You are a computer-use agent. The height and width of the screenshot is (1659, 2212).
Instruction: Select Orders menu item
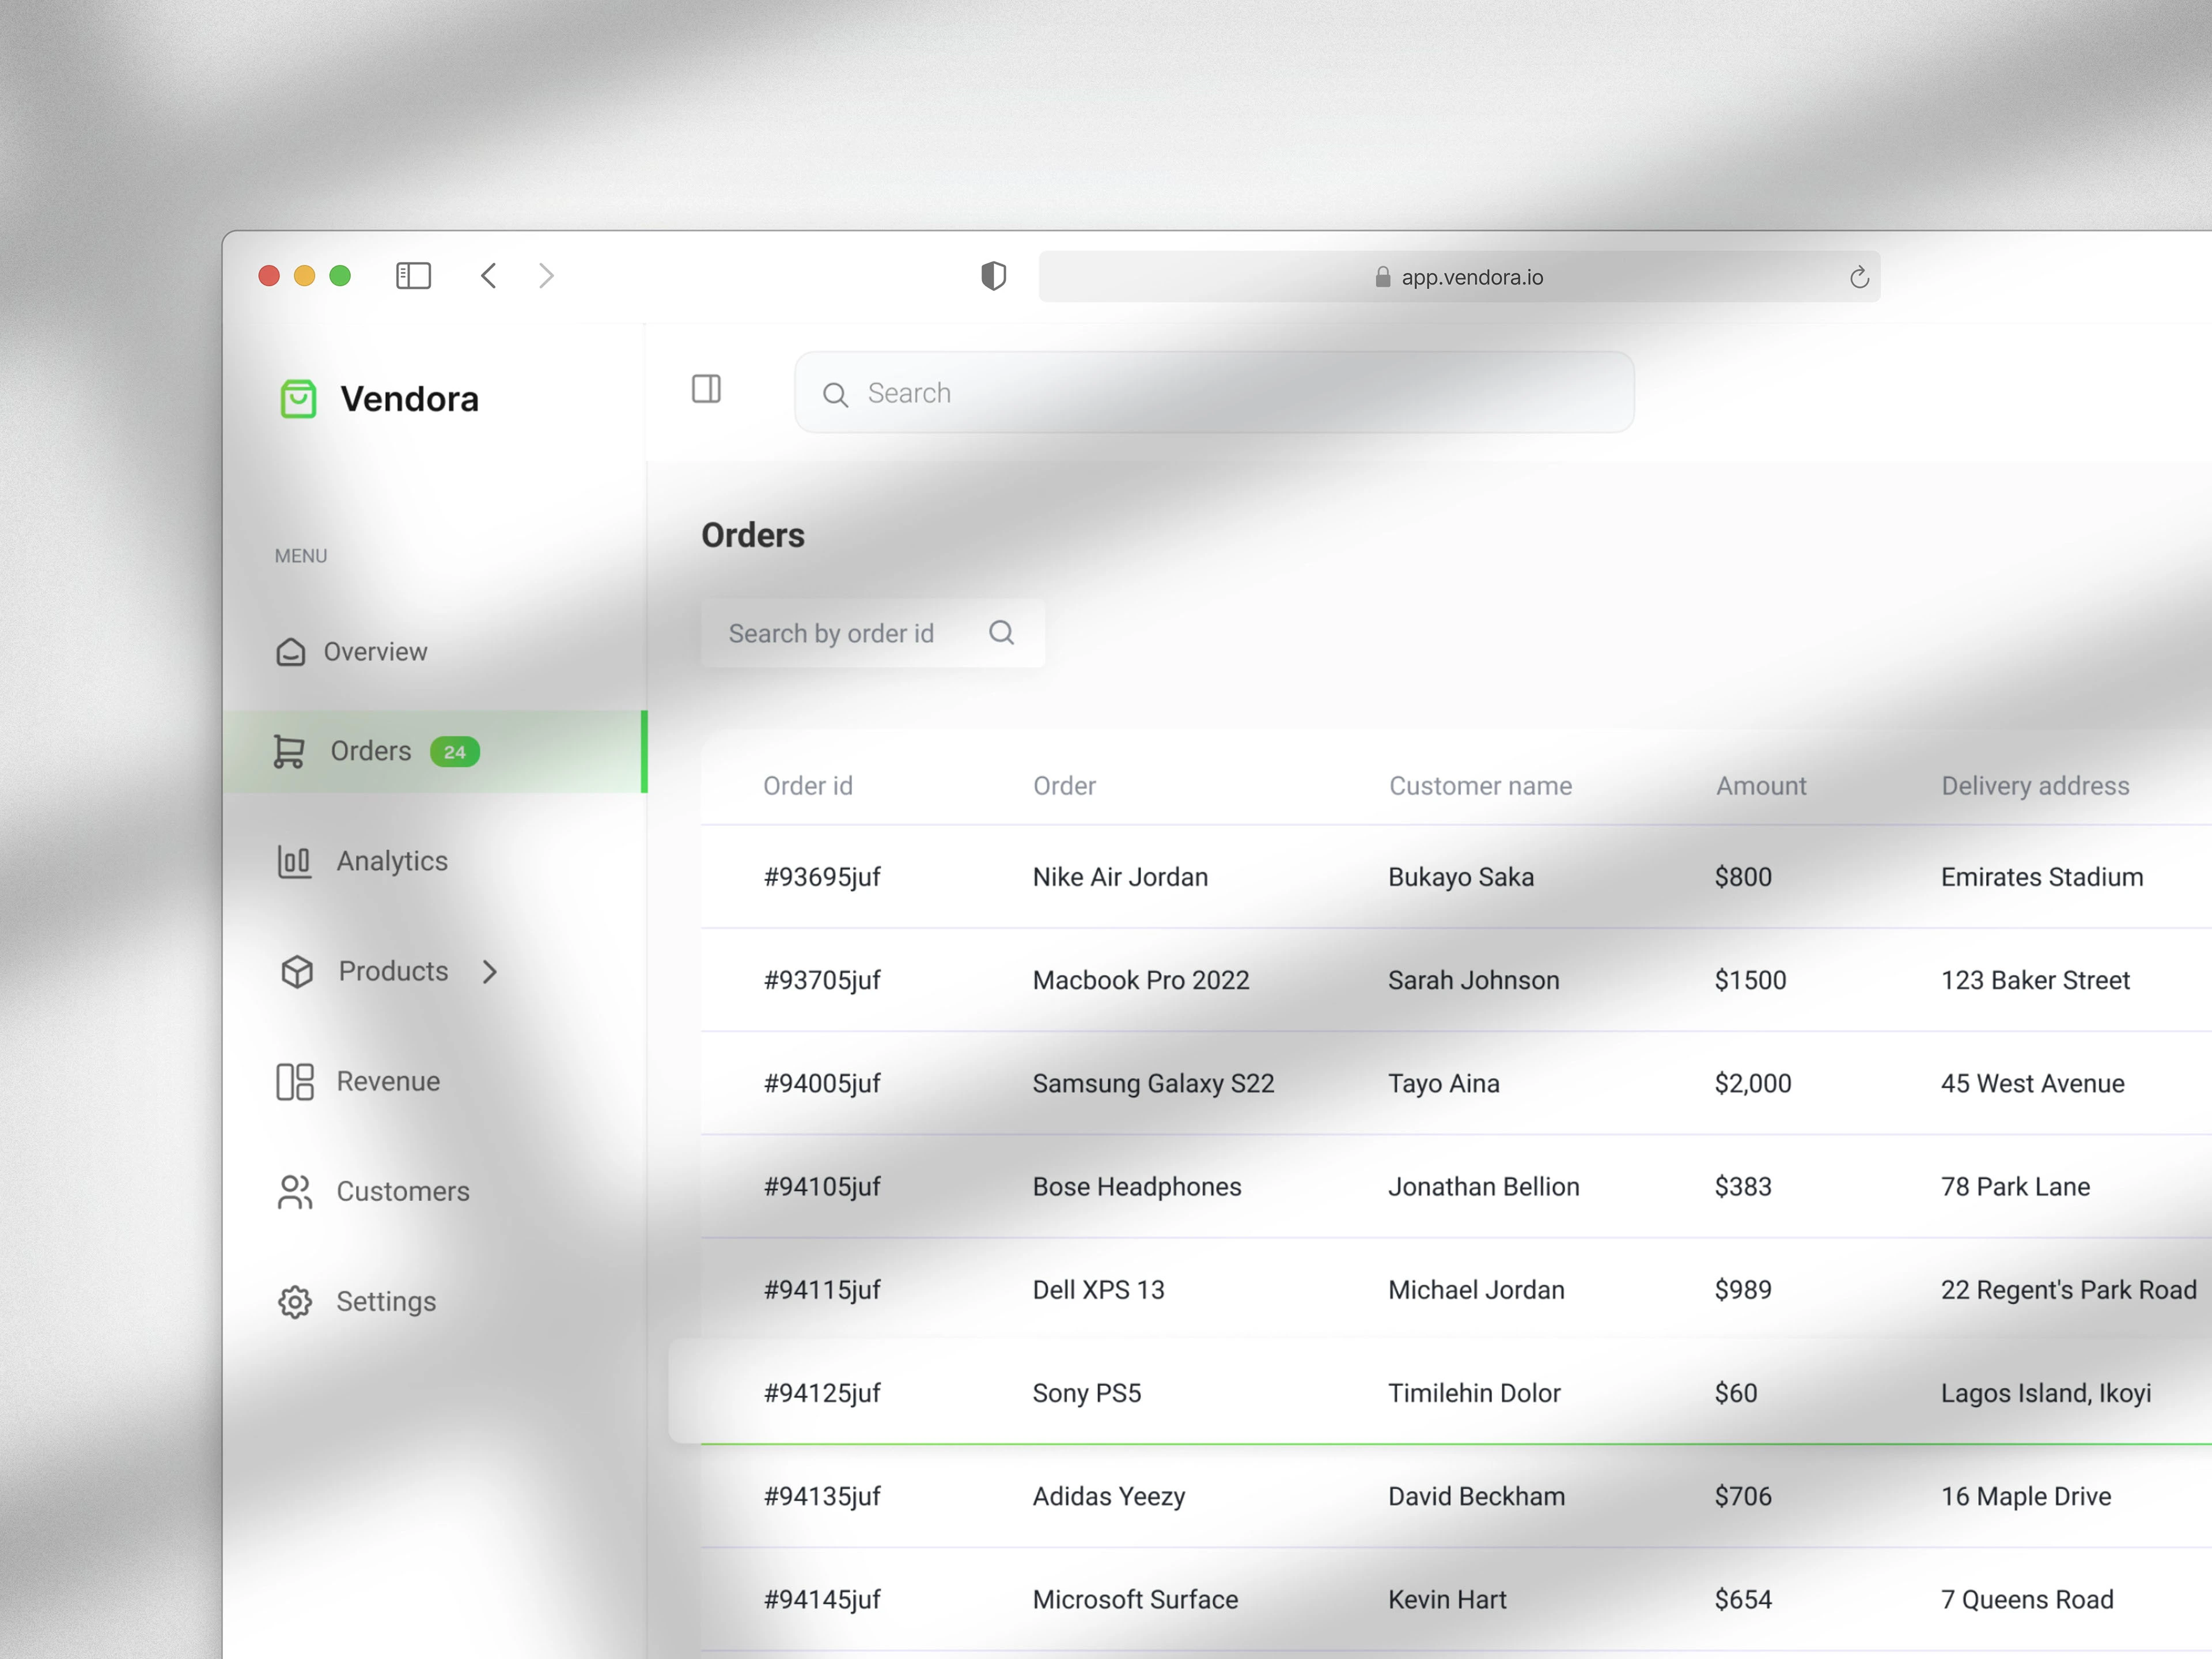[x=371, y=751]
